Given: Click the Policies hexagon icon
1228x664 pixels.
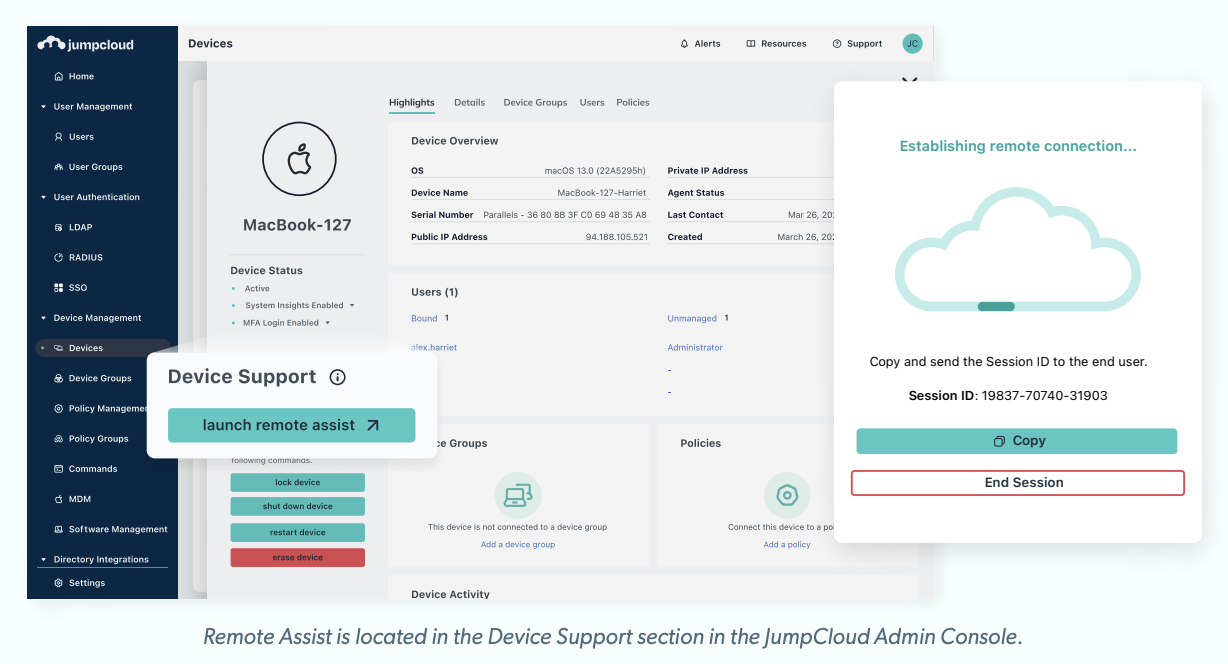Looking at the screenshot, I should pos(787,495).
